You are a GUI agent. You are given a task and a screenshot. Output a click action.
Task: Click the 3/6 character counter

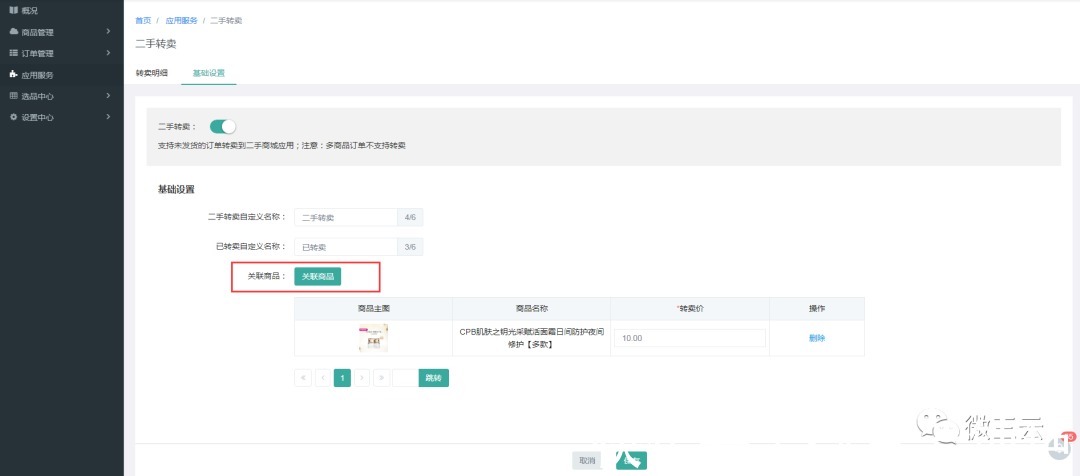coord(411,247)
